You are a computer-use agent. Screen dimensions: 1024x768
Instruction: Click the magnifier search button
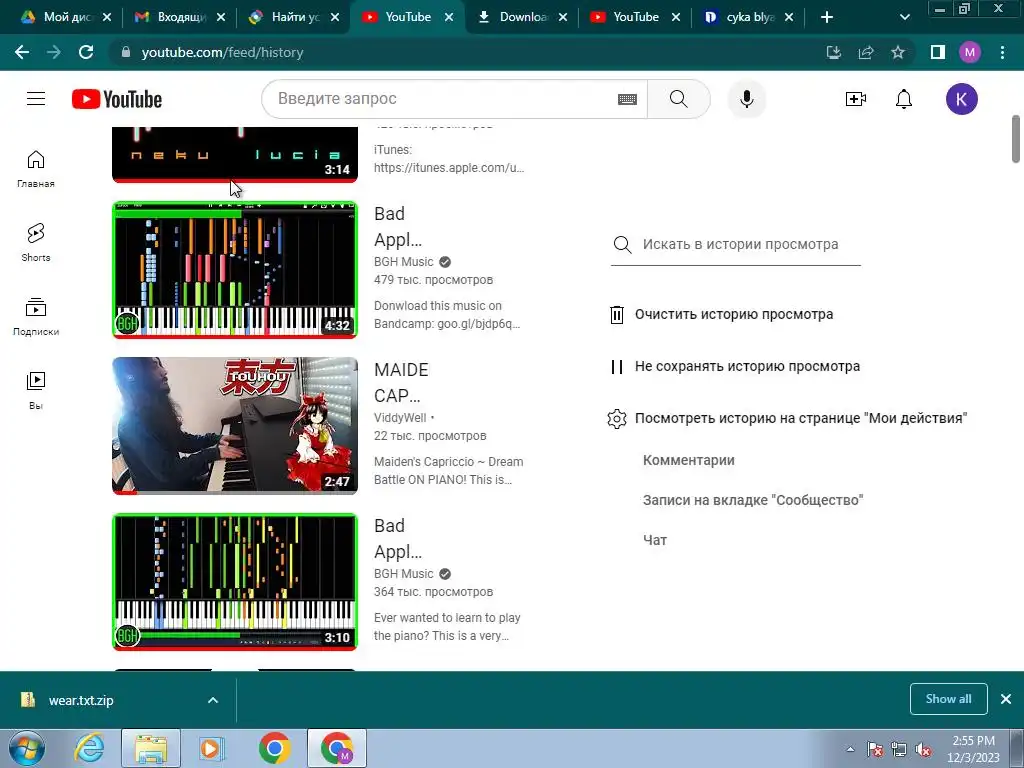tap(679, 99)
